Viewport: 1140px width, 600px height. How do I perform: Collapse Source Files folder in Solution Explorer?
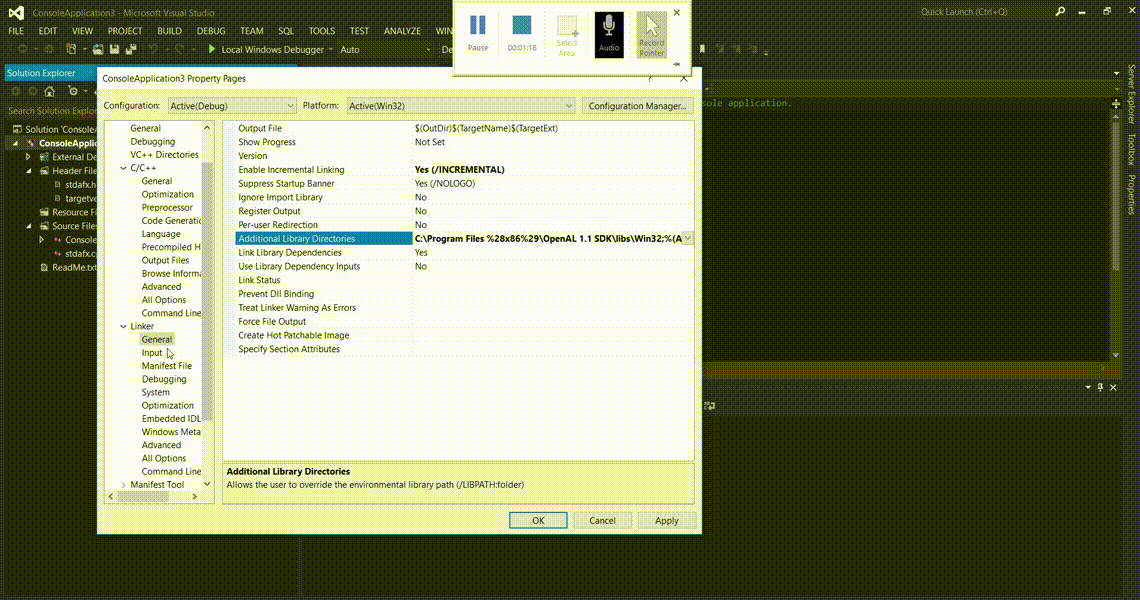click(x=28, y=225)
